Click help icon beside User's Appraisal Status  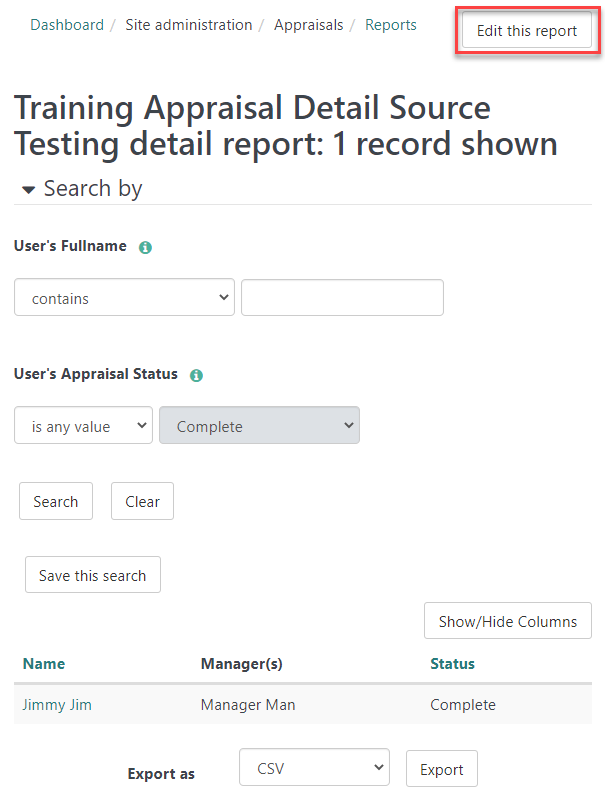196,375
